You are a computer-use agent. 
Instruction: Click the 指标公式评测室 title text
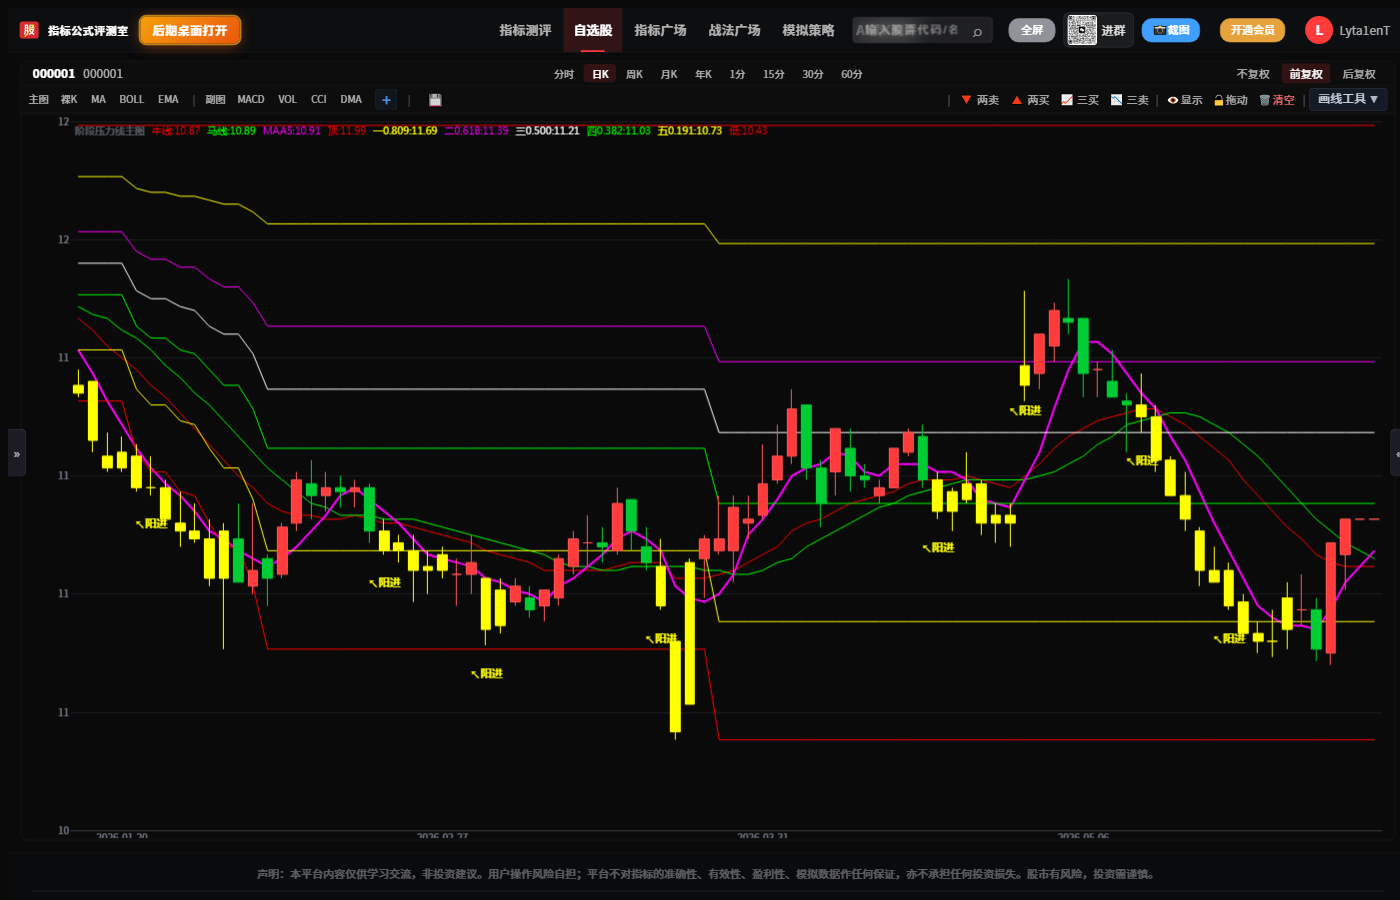click(x=88, y=31)
